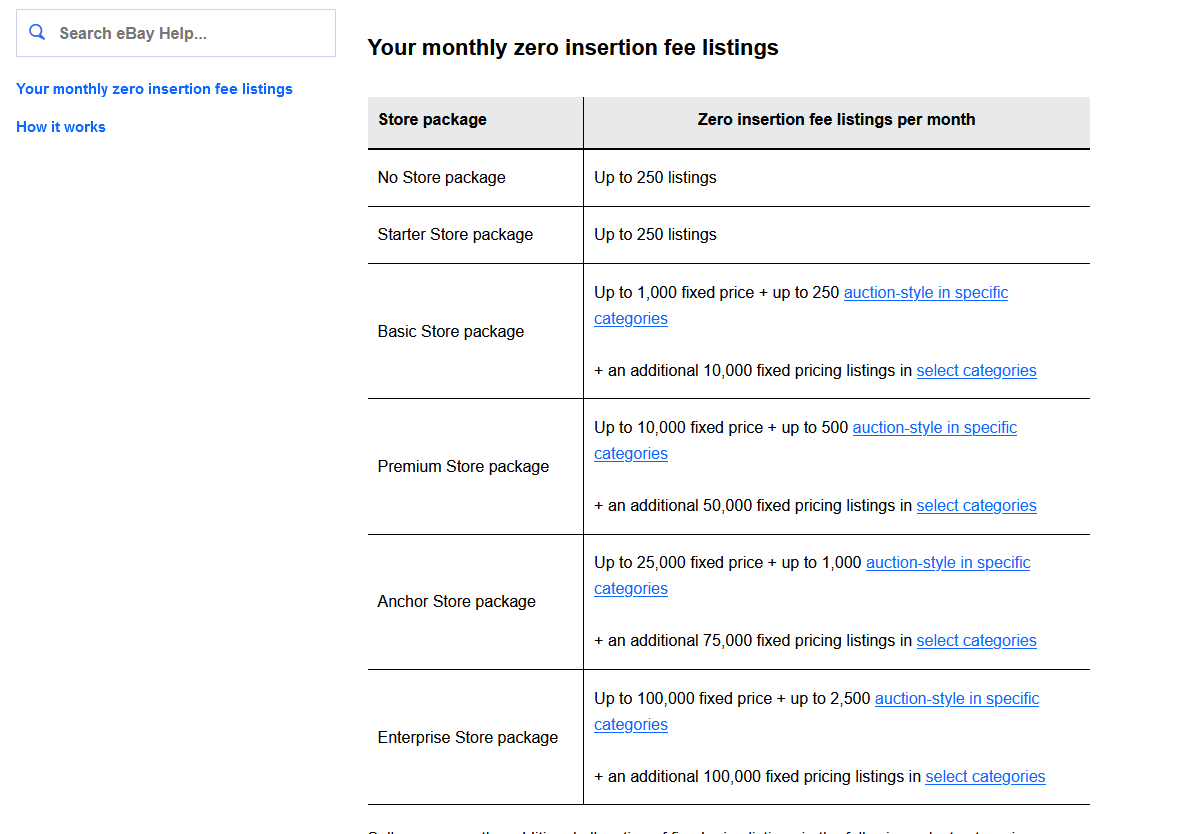Select the 'Enterprise Store package' table cell
This screenshot has width=1192, height=834.
[x=467, y=737]
